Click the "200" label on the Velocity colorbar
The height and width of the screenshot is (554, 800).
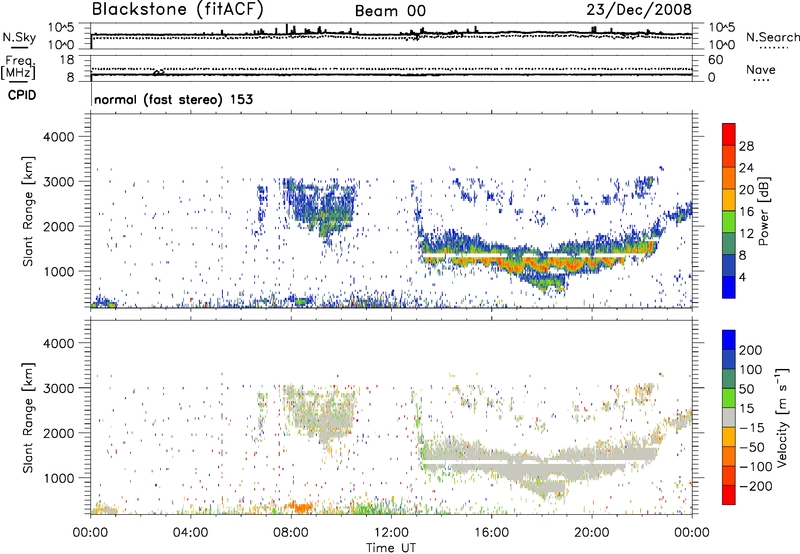tap(751, 350)
